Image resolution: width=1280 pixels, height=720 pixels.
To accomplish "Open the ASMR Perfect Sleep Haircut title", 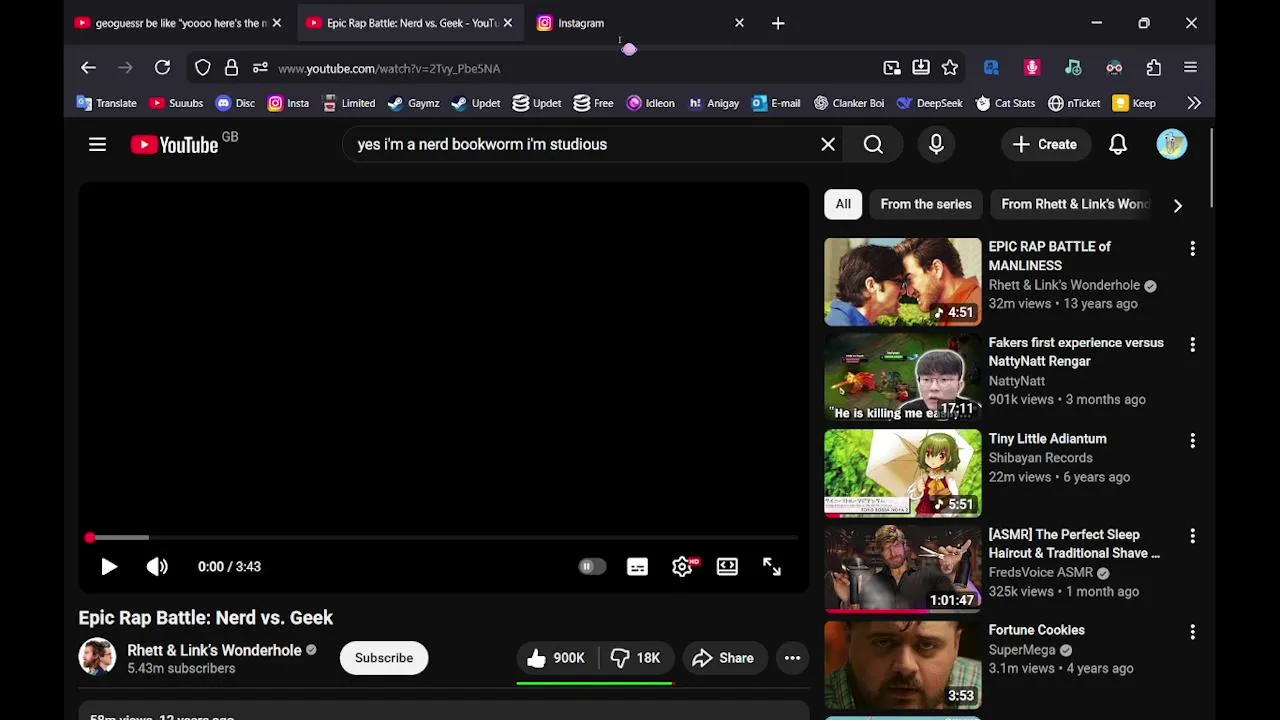I will (1074, 544).
